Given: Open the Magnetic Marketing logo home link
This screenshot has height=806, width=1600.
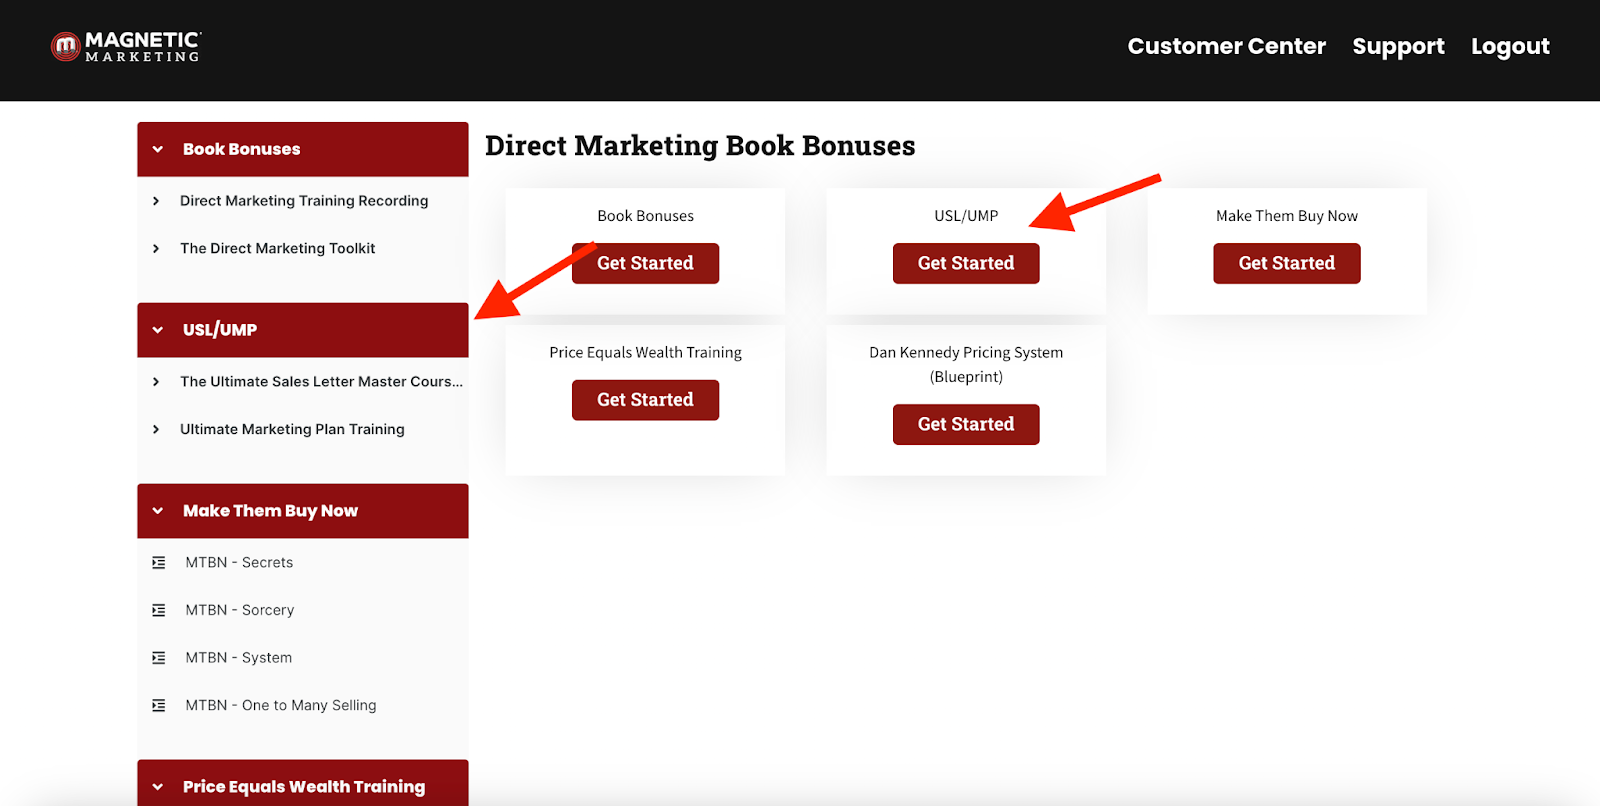Looking at the screenshot, I should pyautogui.click(x=126, y=46).
